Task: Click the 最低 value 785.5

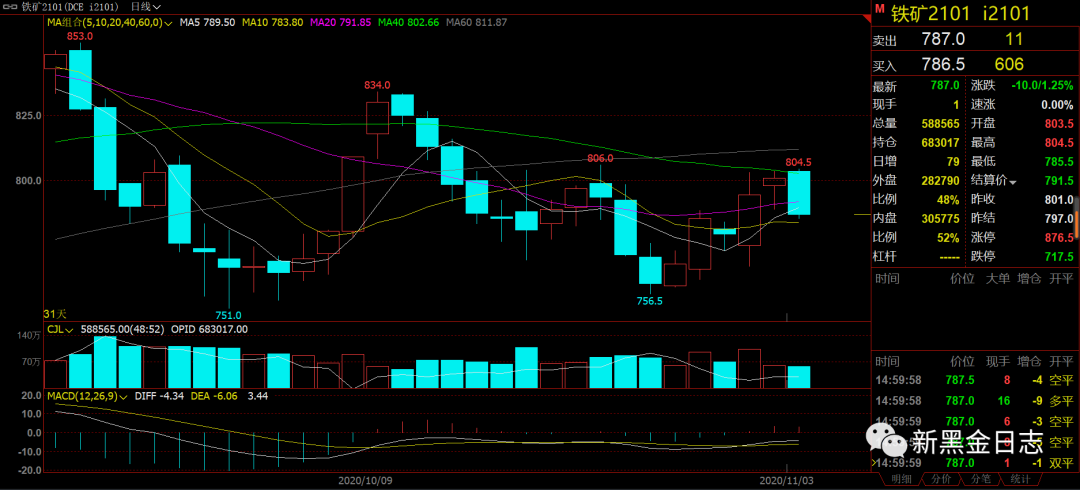Action: tap(1059, 163)
